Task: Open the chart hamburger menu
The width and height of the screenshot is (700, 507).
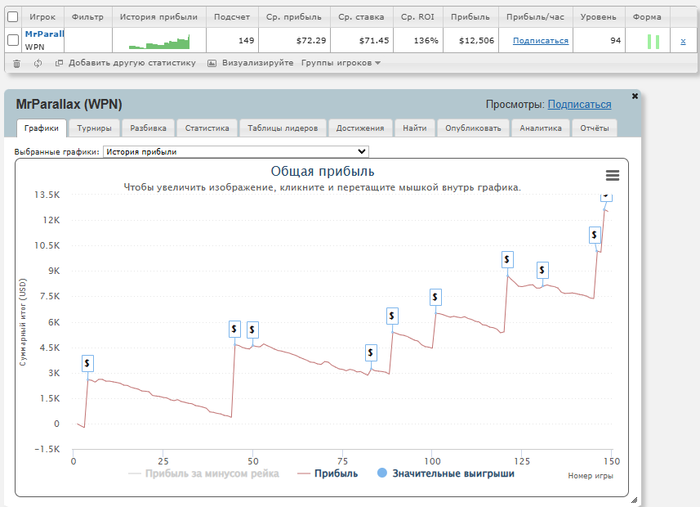Action: coord(612,175)
